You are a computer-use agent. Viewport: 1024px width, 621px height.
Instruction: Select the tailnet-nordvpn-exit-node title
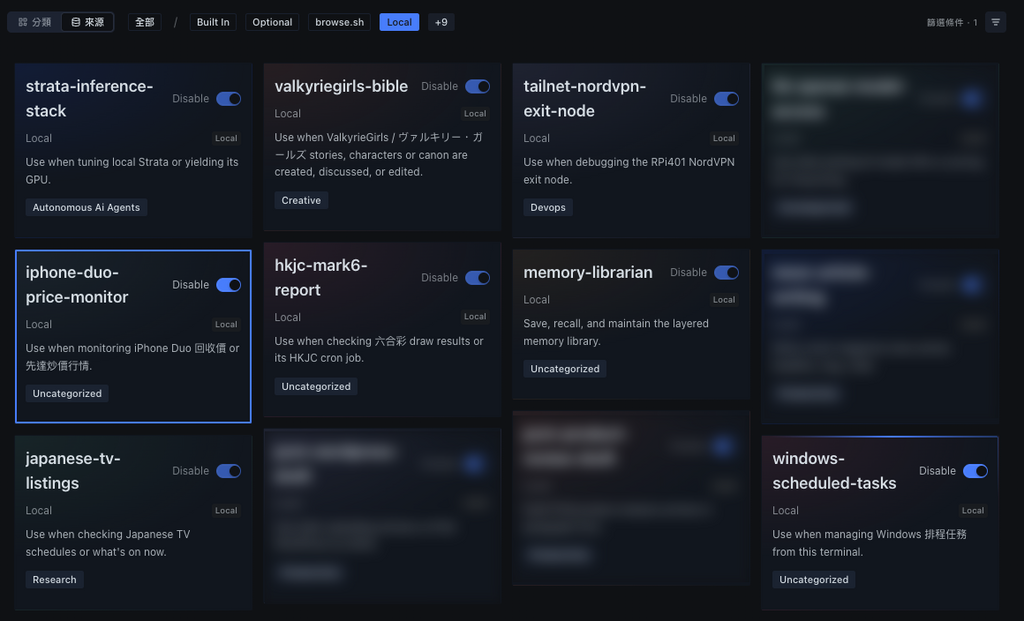(x=584, y=99)
